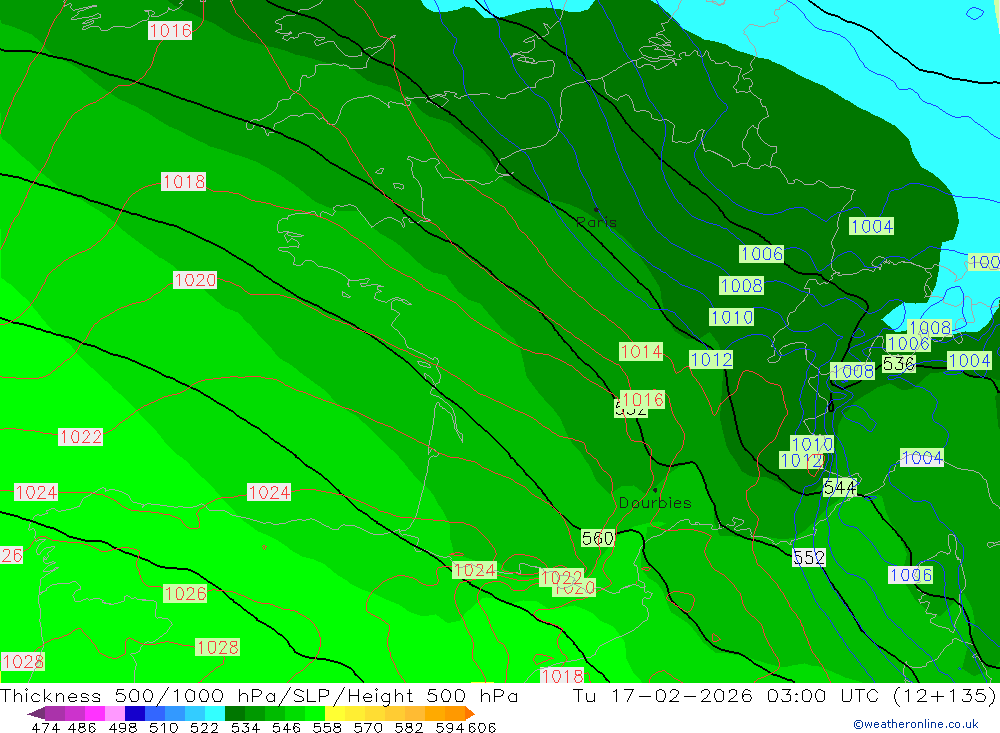Click the 582 legend value
Image resolution: width=1000 pixels, height=733 pixels.
pyautogui.click(x=408, y=728)
